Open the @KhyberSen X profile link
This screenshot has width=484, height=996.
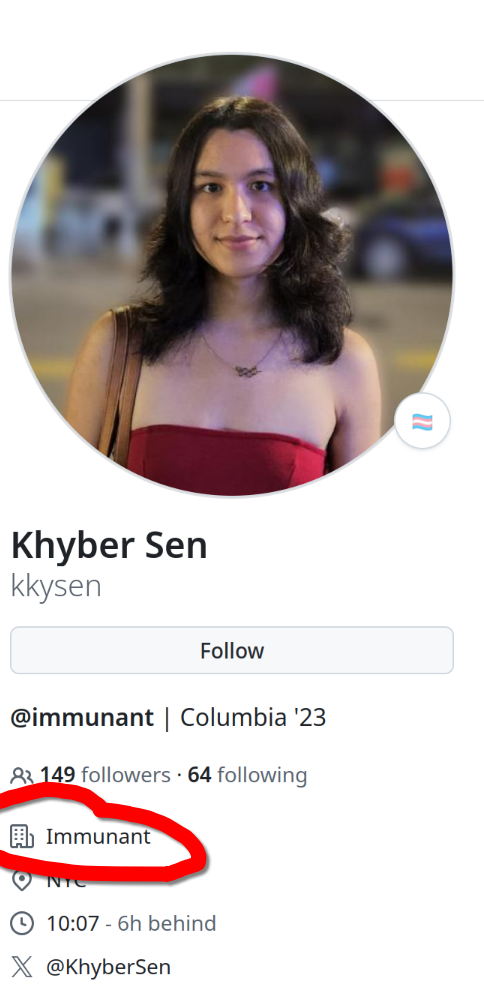point(108,967)
